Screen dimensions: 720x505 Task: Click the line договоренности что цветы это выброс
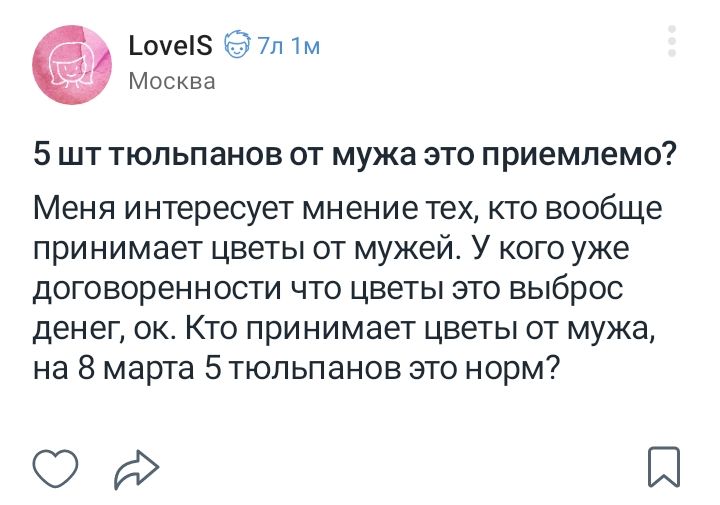tap(328, 289)
